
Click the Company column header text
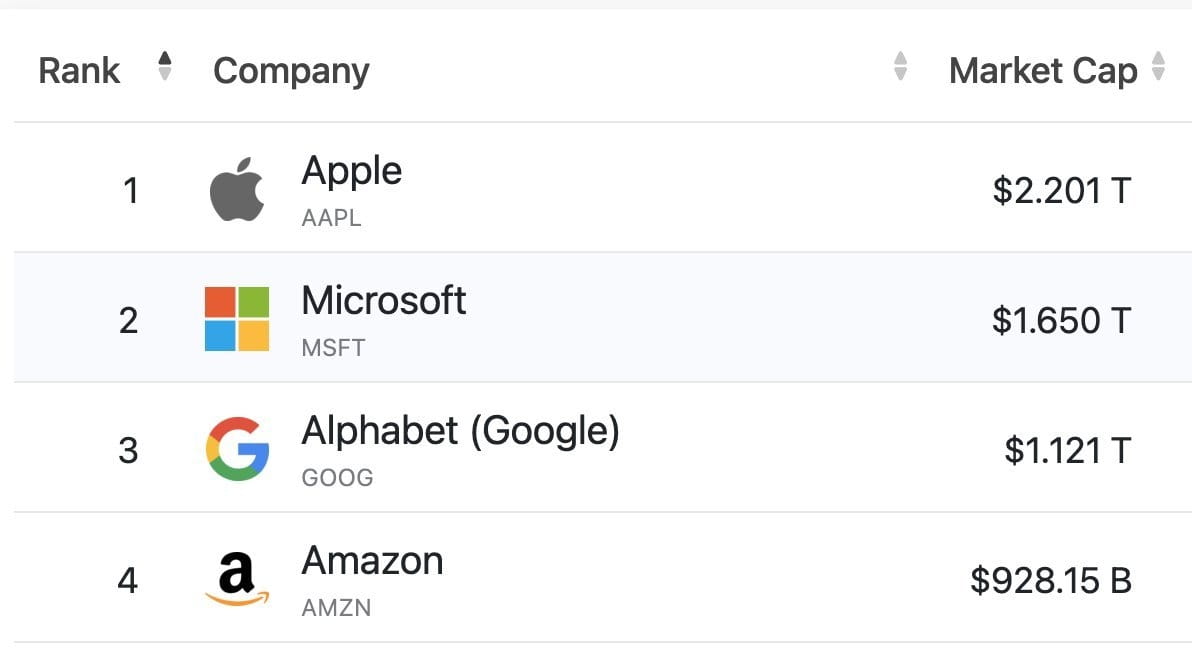tap(291, 71)
